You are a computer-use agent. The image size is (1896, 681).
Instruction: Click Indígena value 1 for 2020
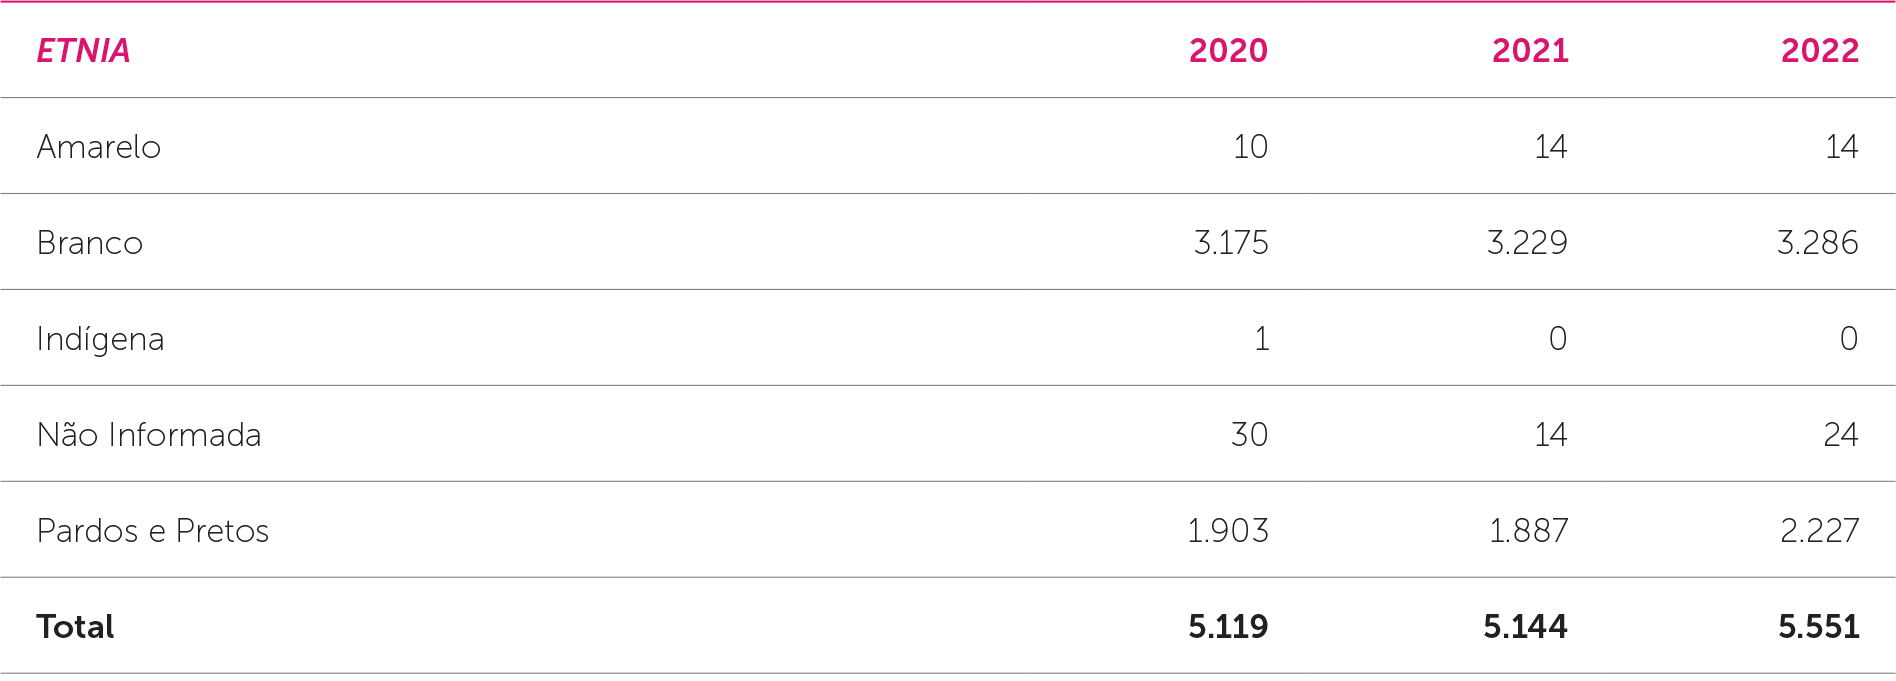[1262, 339]
